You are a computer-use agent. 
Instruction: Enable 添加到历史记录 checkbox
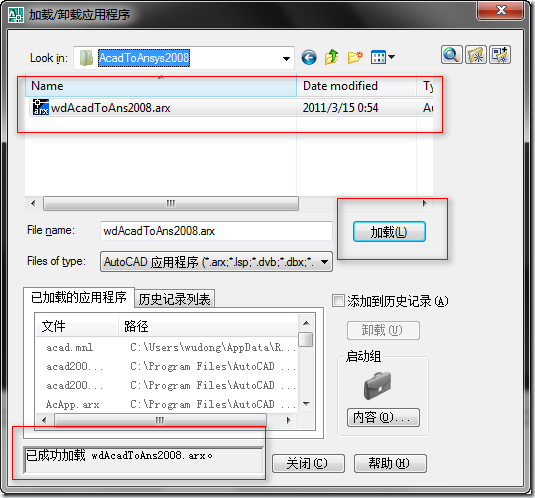[x=338, y=301]
